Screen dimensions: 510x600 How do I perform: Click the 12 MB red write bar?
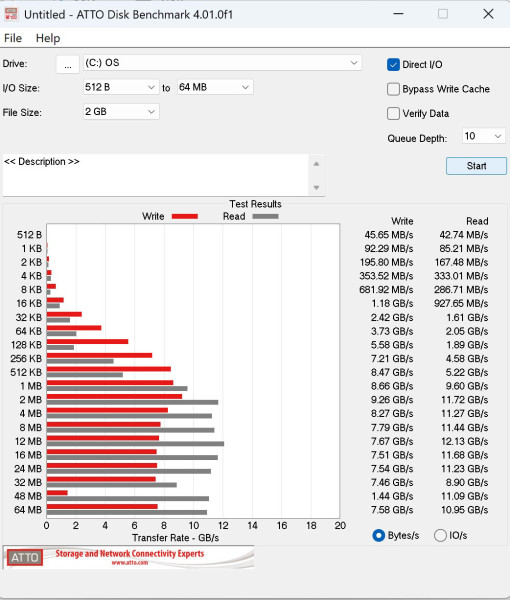point(103,438)
